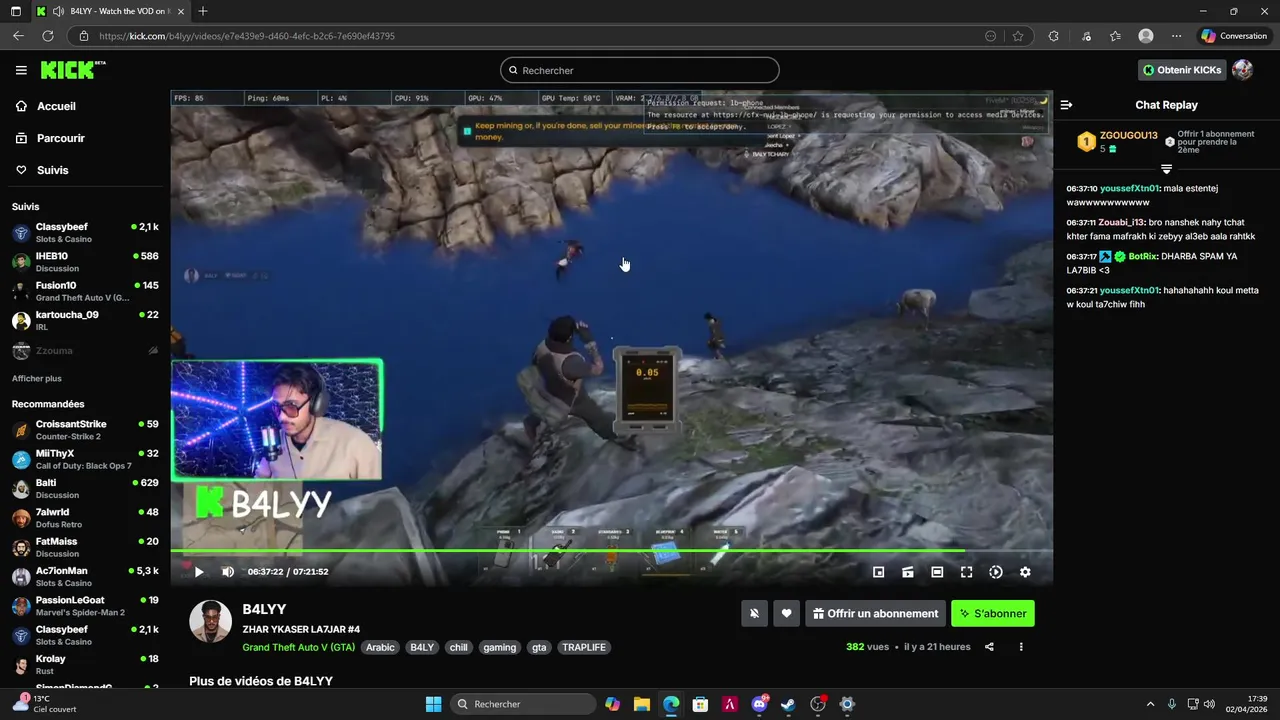This screenshot has height=720, width=1280.
Task: Click the green S'abonner button
Action: click(x=993, y=614)
